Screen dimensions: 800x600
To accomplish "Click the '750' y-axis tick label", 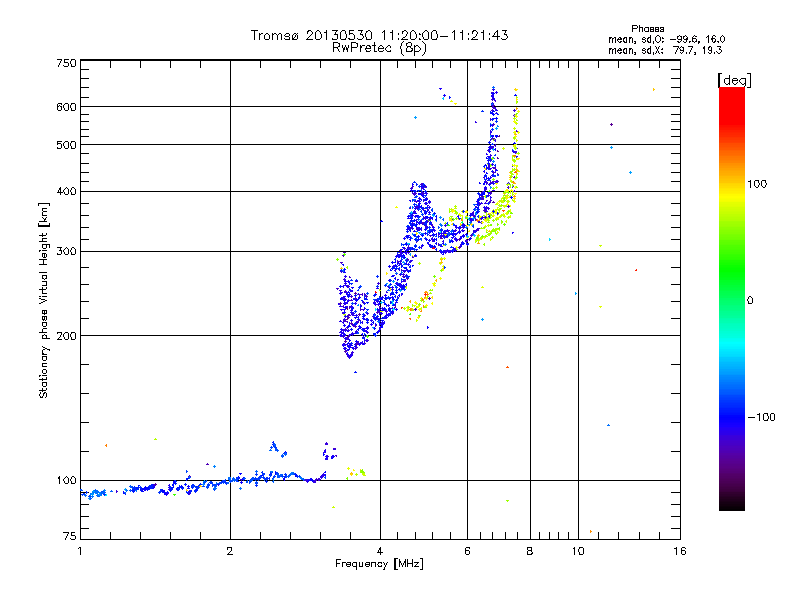I will click(66, 63).
